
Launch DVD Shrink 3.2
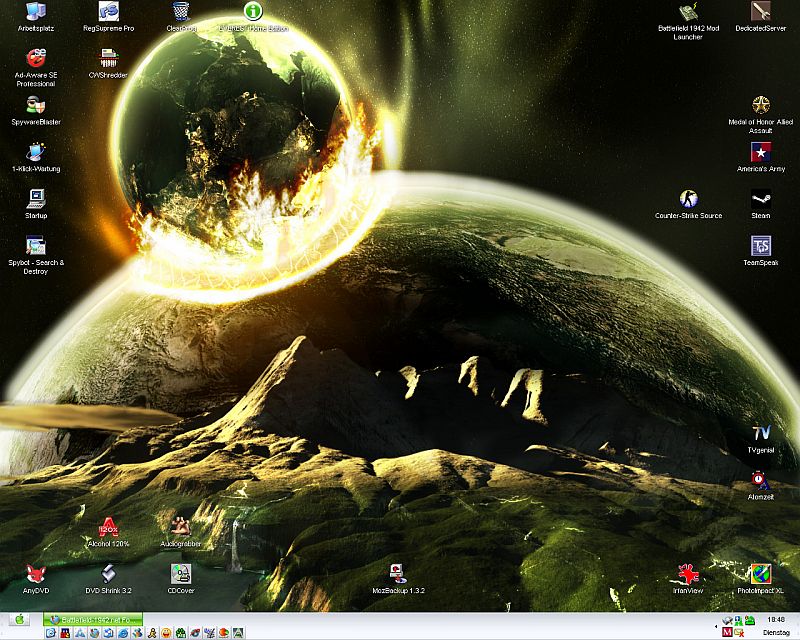[108, 573]
